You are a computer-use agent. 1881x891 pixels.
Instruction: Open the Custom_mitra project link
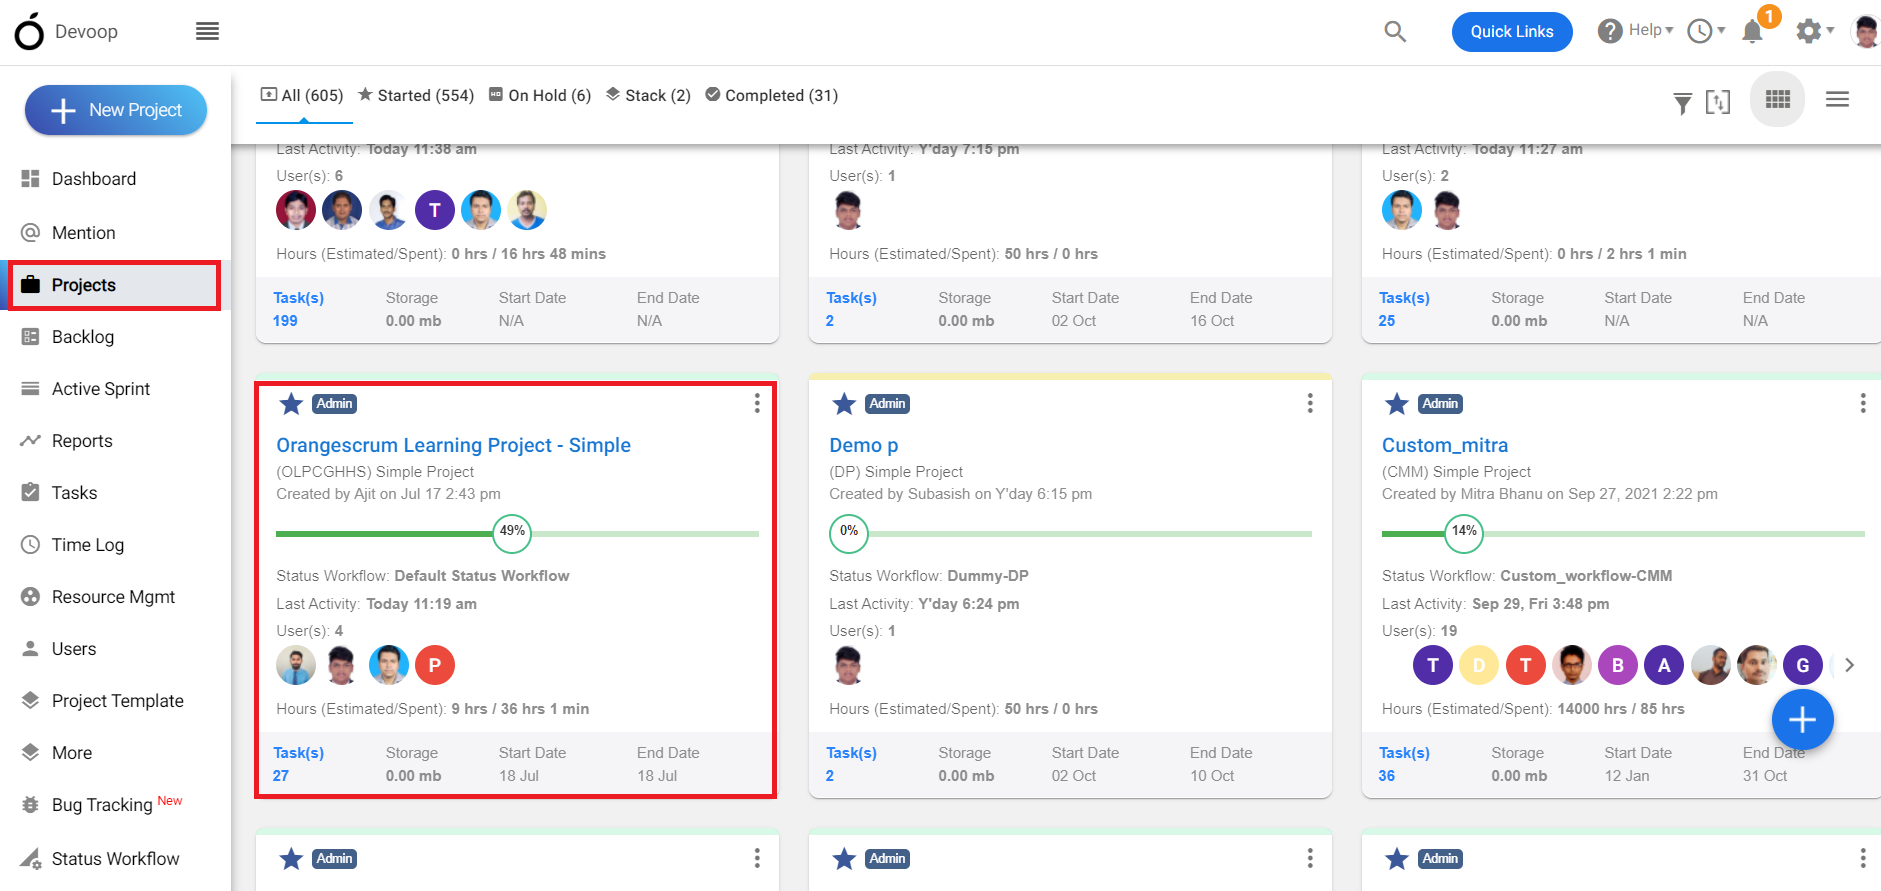point(1445,445)
